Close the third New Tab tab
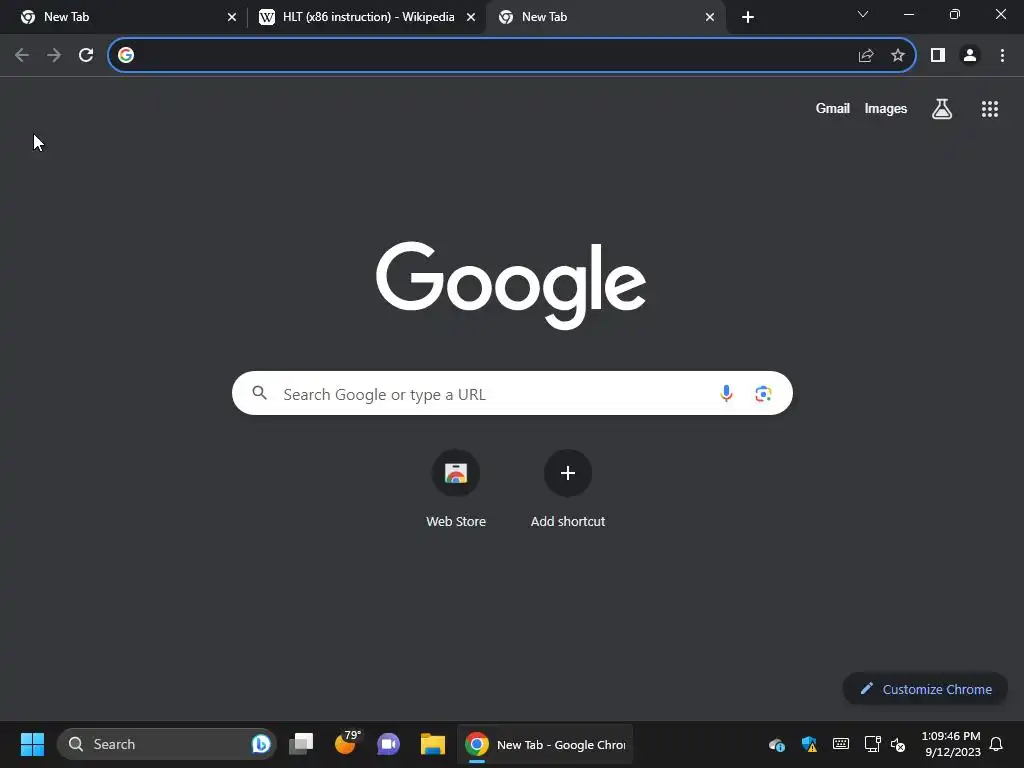Viewport: 1024px width, 768px height. 710,17
